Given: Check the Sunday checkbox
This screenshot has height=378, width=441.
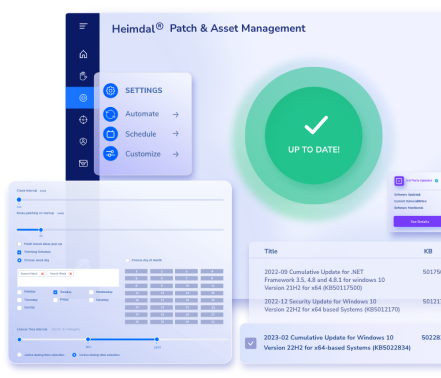Looking at the screenshot, I should pyautogui.click(x=19, y=308).
